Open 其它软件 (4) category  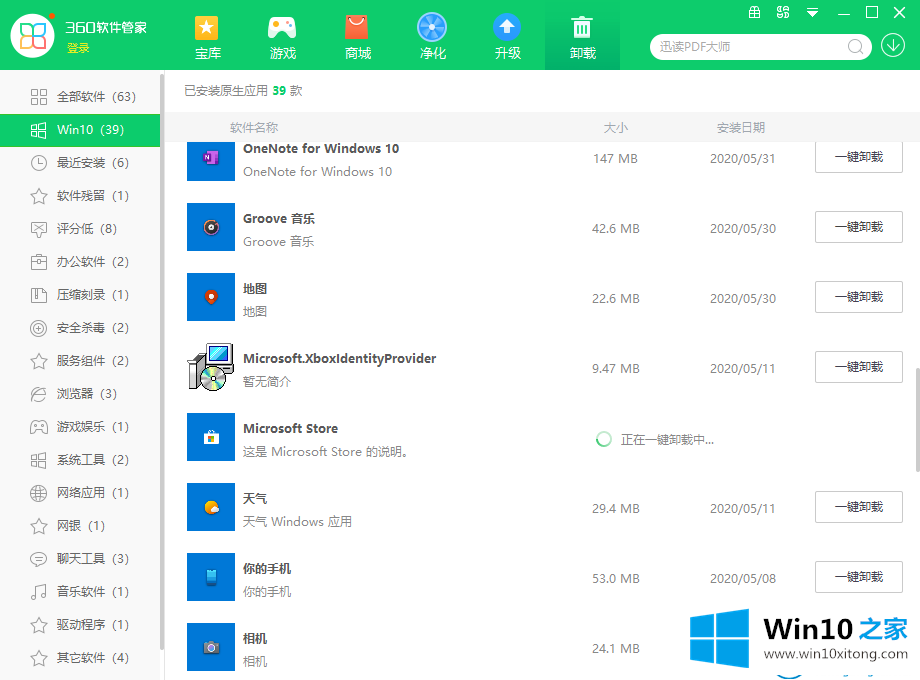80,658
